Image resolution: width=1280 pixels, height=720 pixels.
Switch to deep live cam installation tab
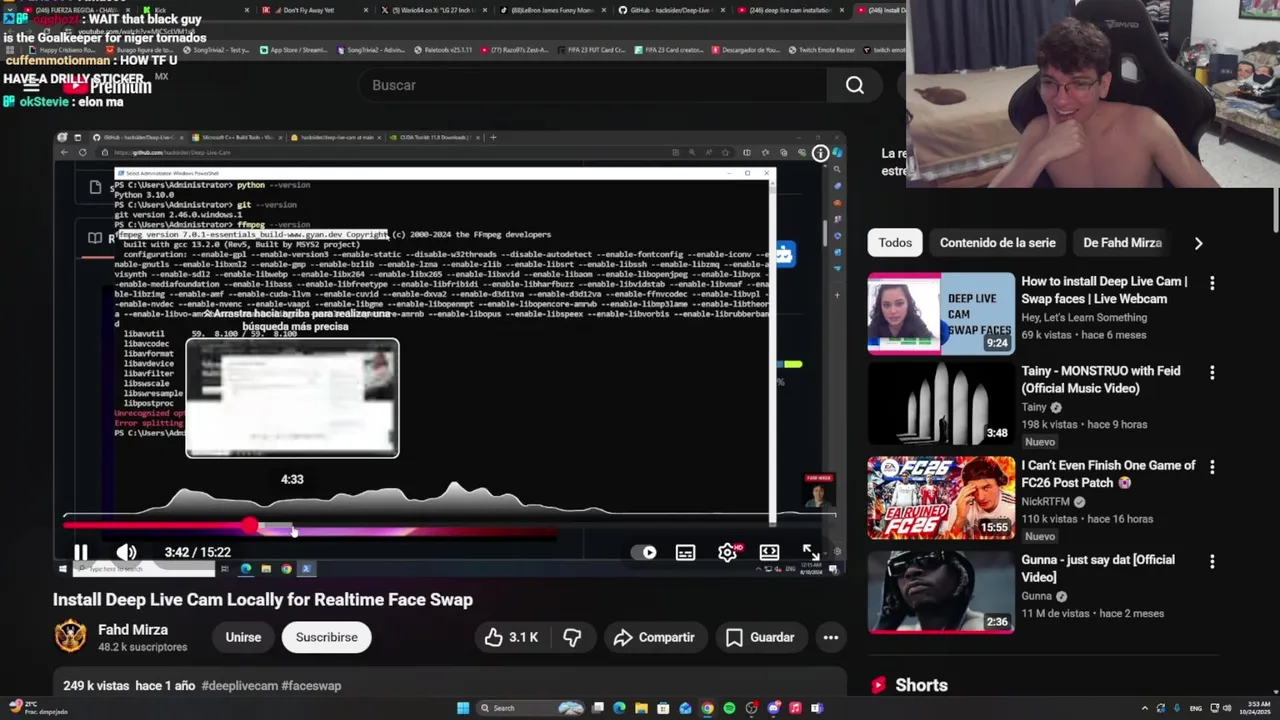coord(790,10)
